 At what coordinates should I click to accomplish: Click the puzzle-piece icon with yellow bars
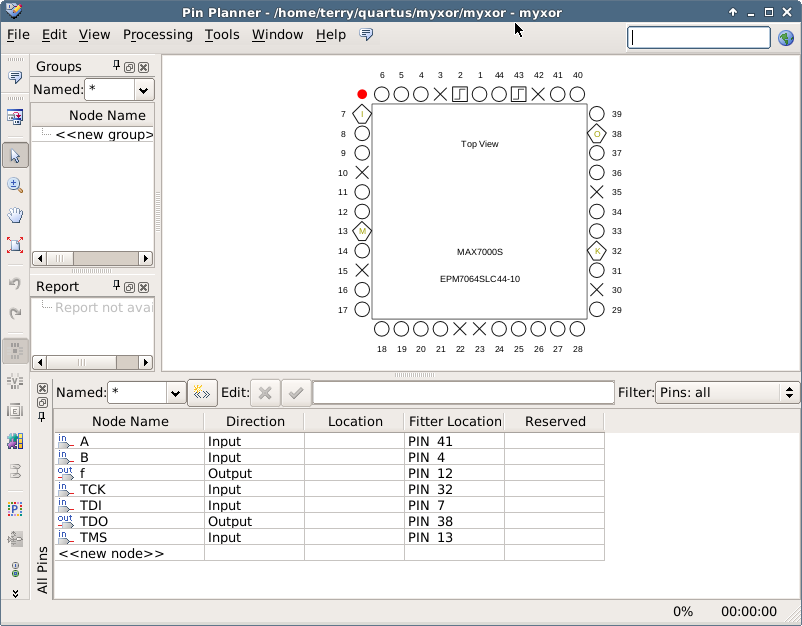[15, 441]
